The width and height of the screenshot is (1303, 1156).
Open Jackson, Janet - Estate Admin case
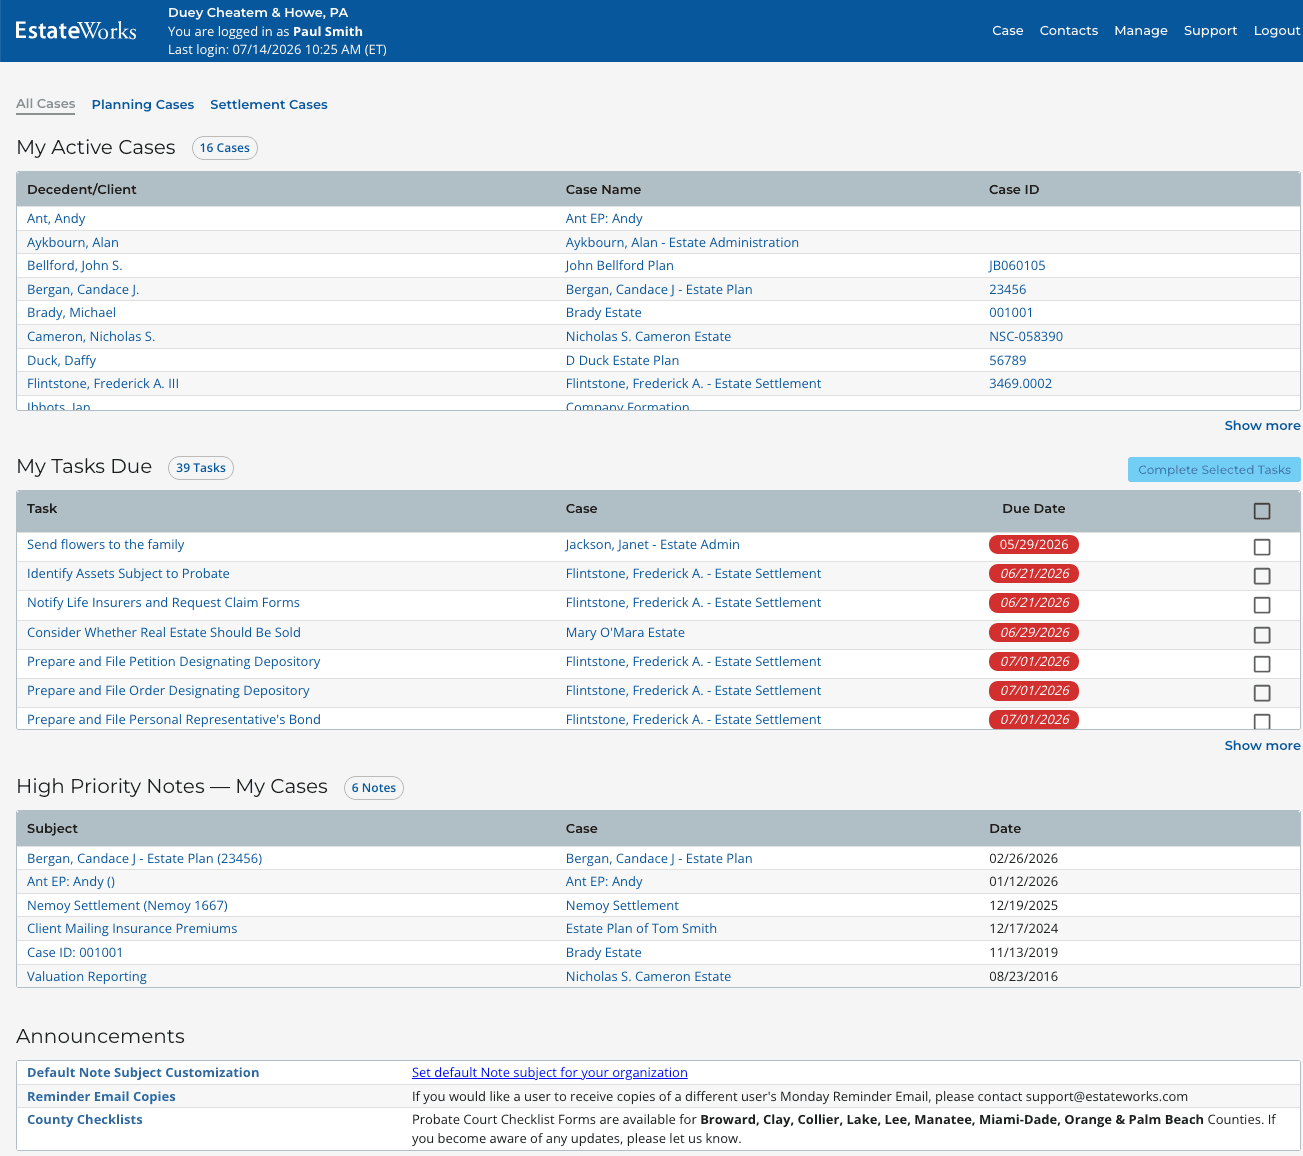653,544
